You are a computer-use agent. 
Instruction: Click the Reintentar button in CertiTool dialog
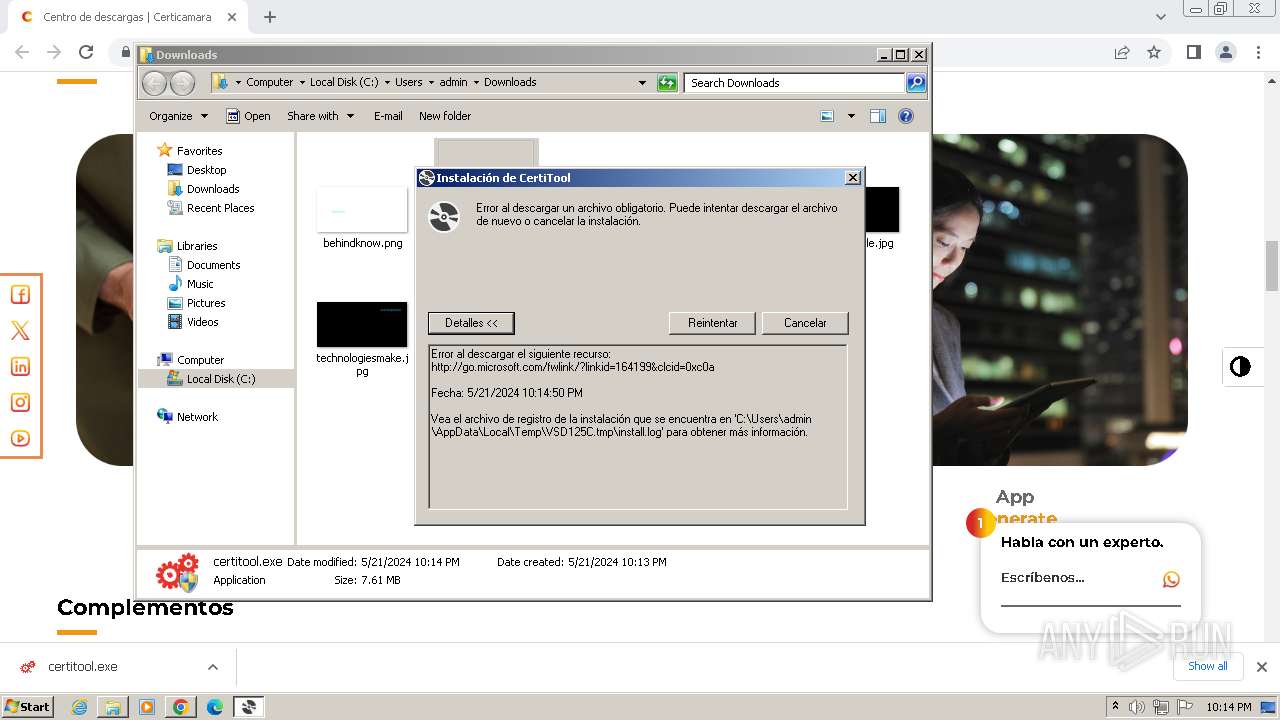click(713, 323)
